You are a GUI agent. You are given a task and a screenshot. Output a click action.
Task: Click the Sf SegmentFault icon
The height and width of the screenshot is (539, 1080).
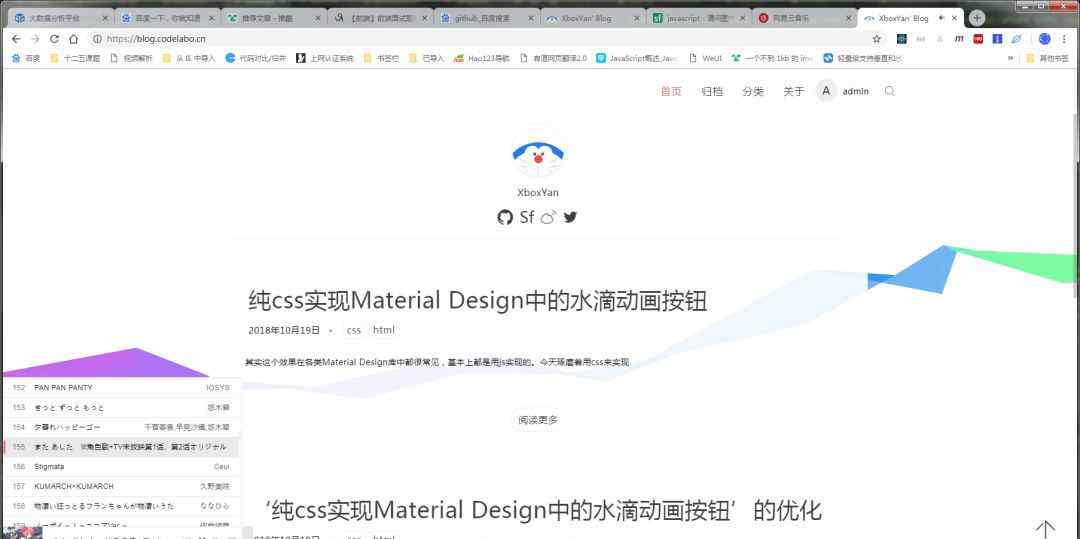(x=527, y=217)
